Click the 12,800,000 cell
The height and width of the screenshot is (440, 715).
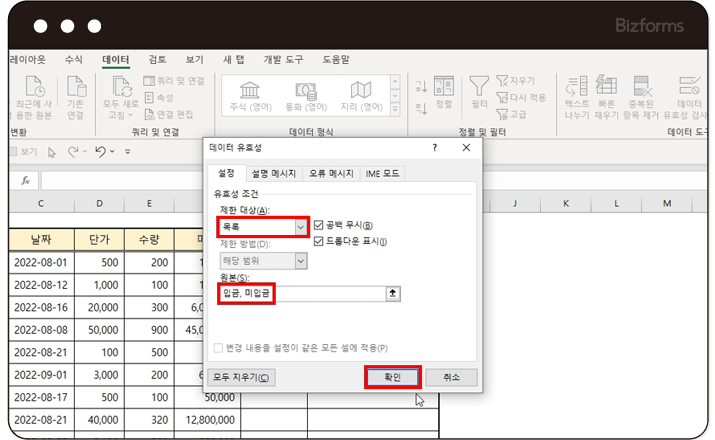[x=207, y=420]
